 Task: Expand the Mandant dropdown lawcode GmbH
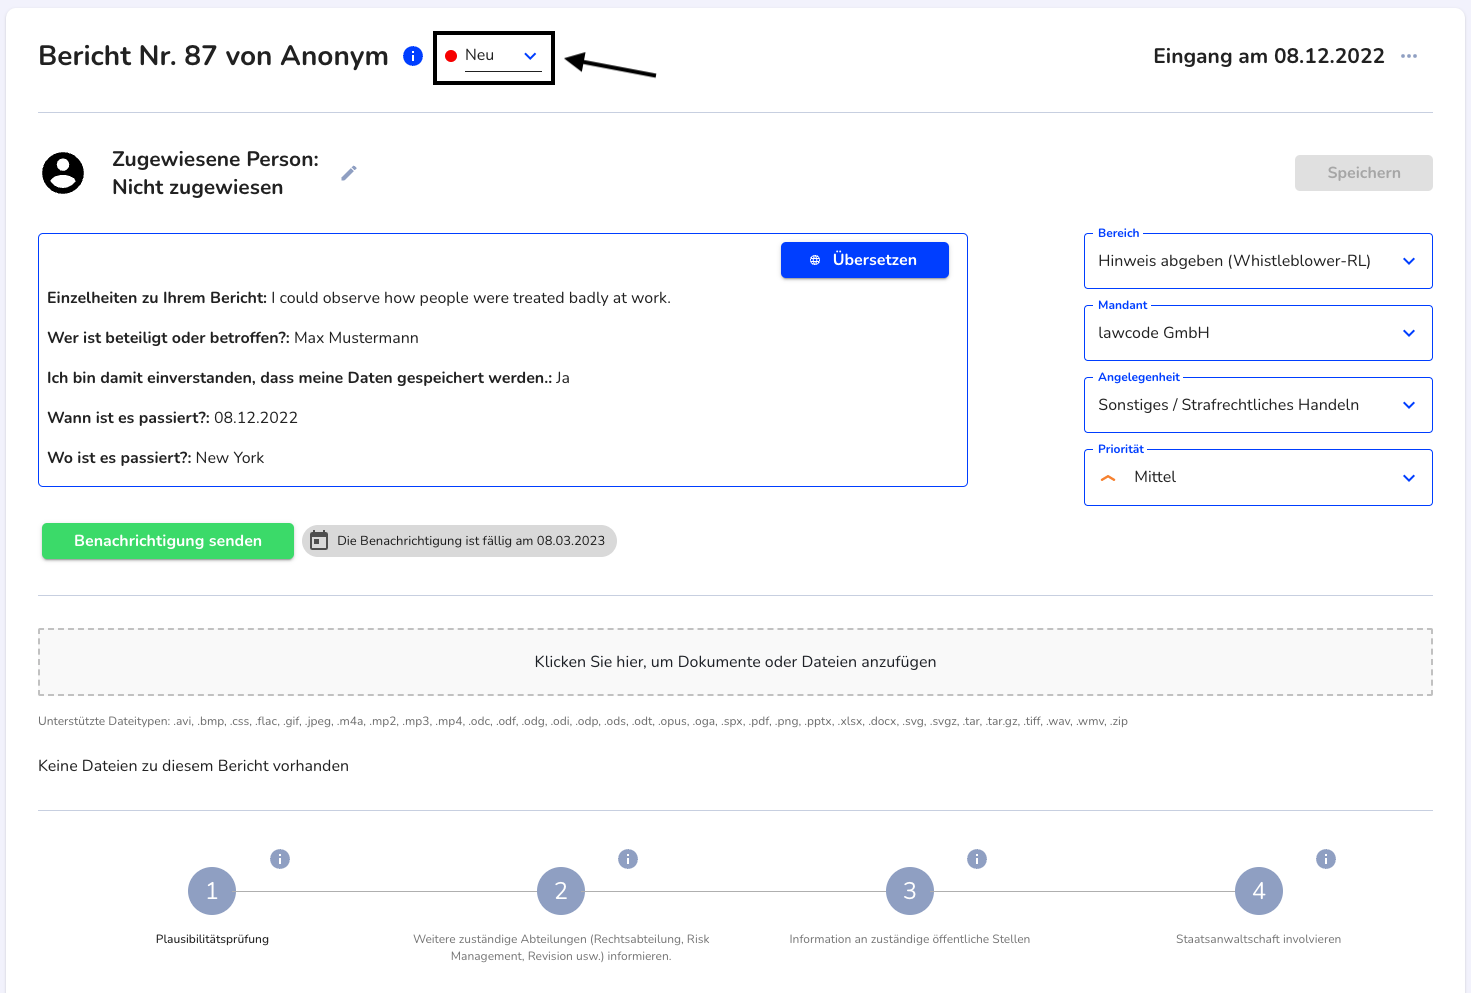point(1258,333)
